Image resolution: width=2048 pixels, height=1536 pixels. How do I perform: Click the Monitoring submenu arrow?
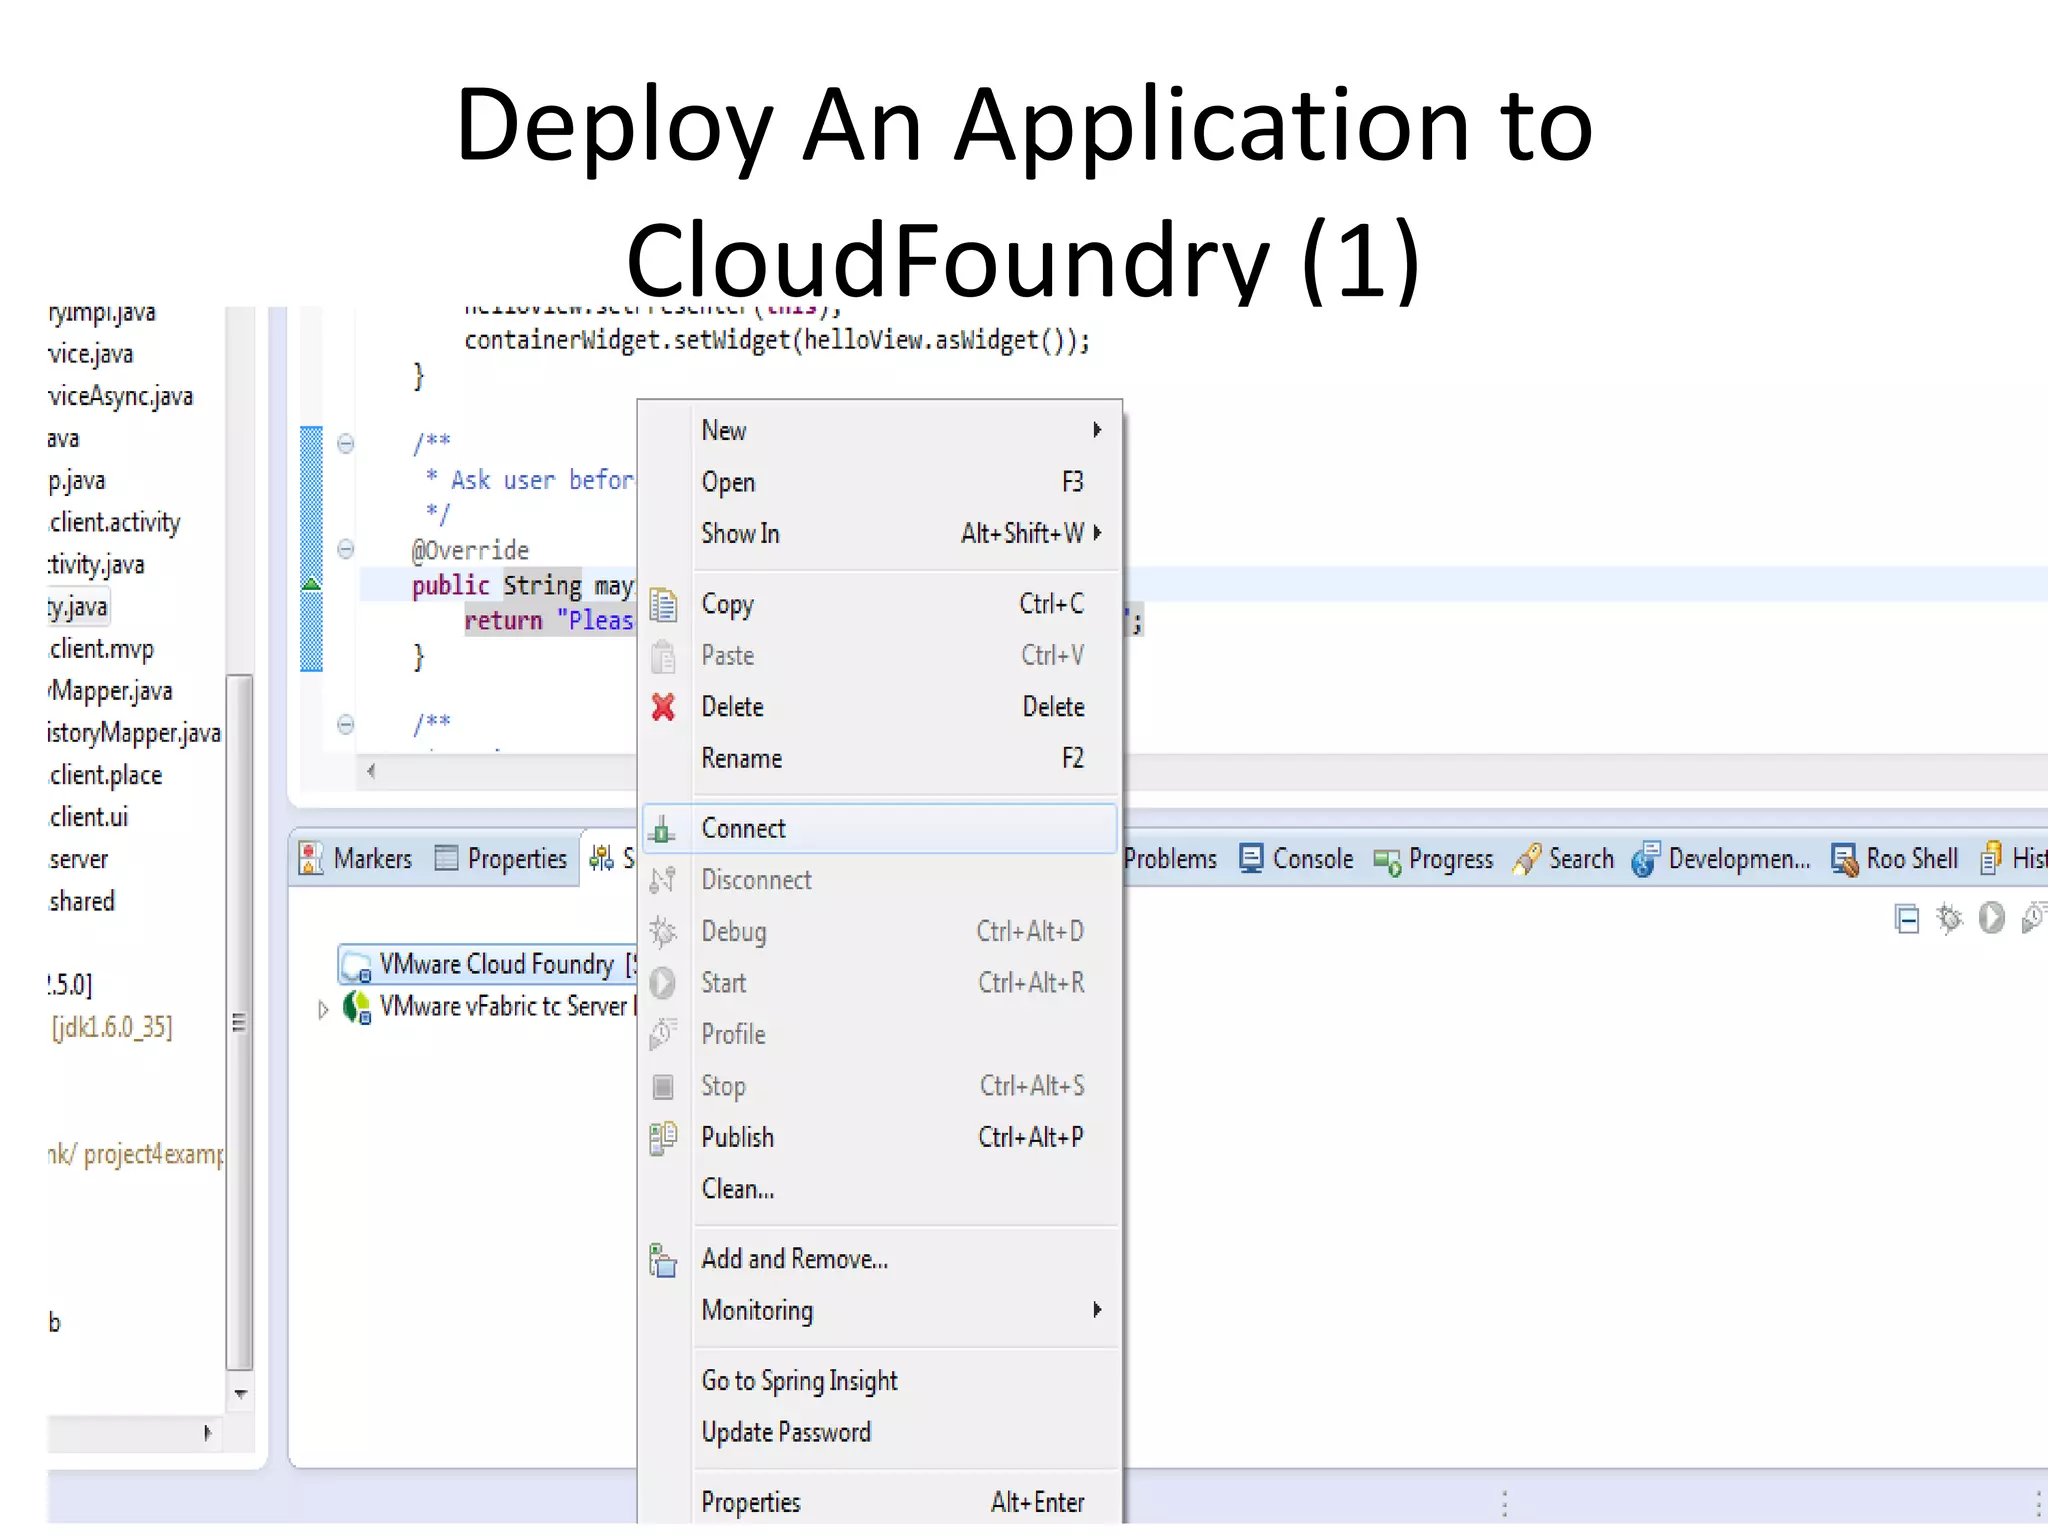[1097, 1309]
